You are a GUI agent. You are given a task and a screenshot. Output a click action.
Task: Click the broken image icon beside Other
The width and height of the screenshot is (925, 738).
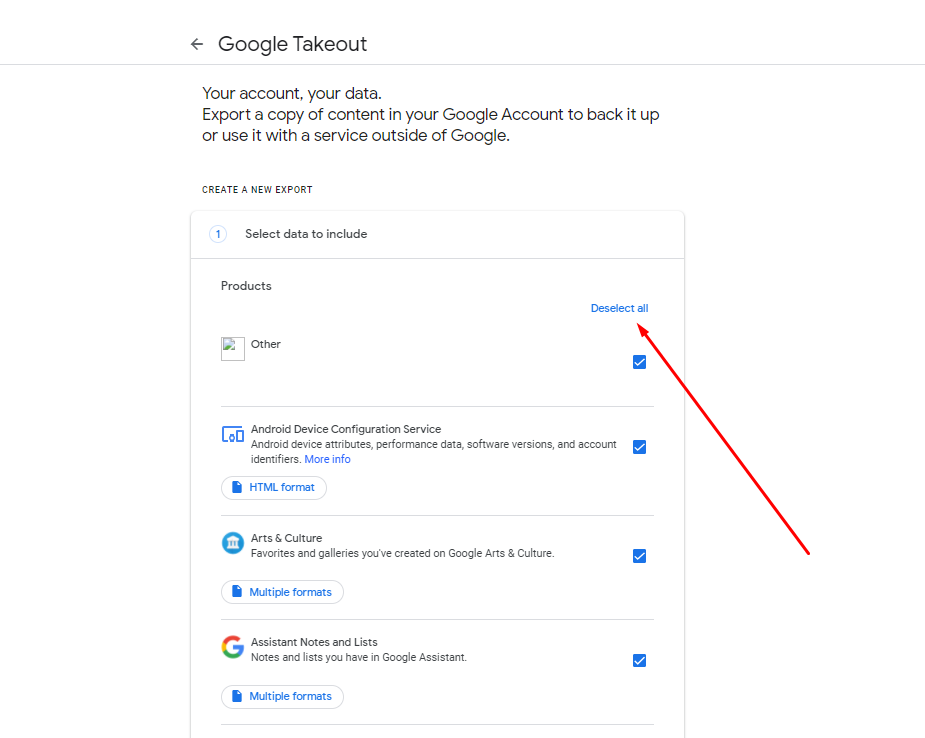pyautogui.click(x=233, y=349)
